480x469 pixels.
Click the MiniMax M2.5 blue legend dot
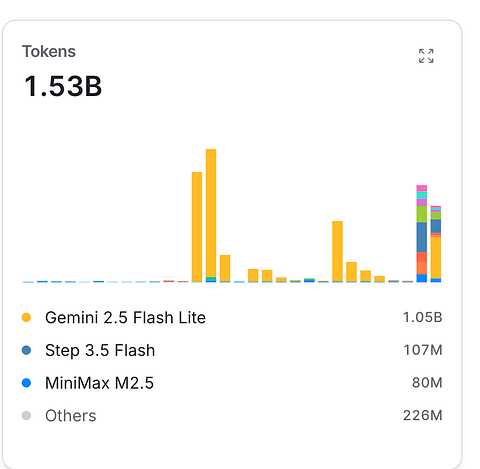pos(26,383)
